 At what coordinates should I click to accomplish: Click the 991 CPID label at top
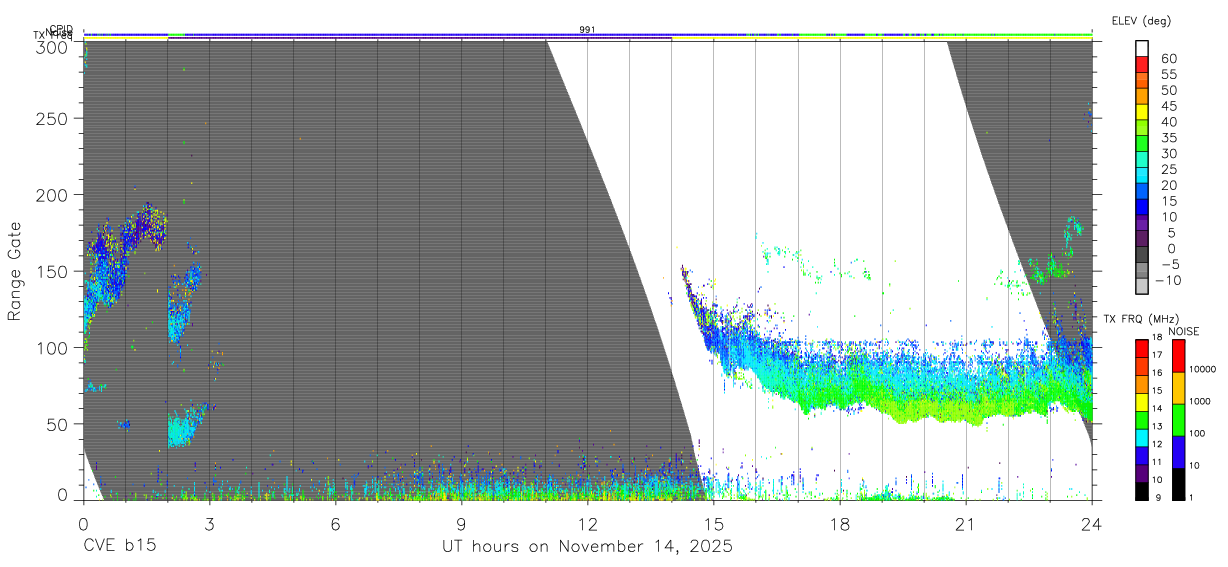click(587, 30)
